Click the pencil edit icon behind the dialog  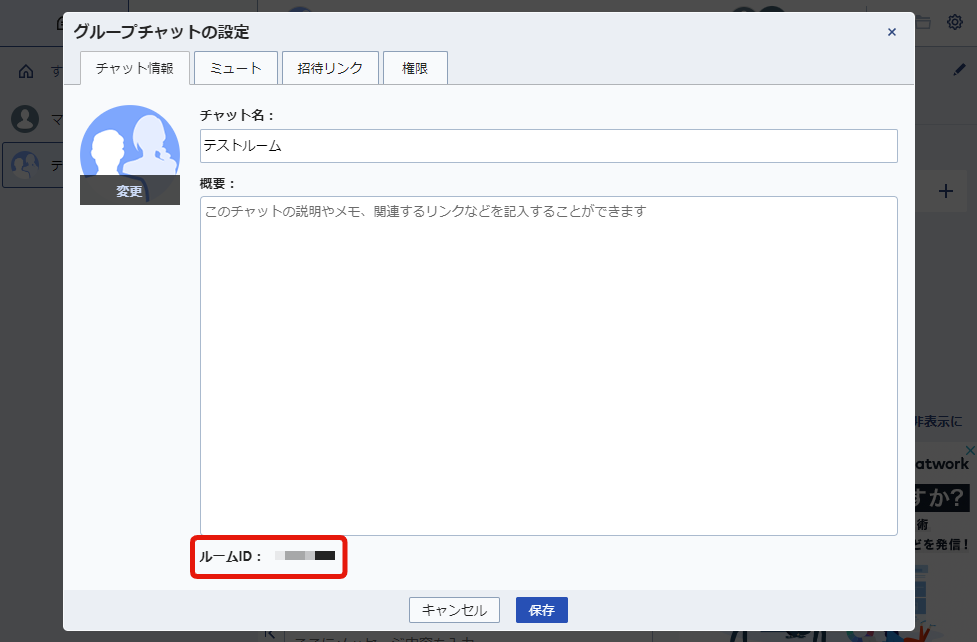959,70
